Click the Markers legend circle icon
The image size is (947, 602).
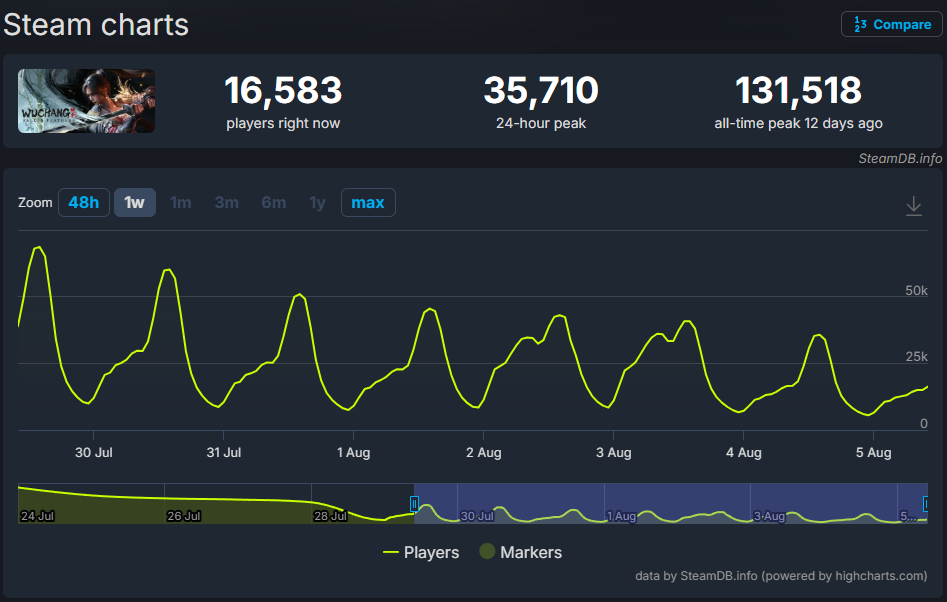487,552
